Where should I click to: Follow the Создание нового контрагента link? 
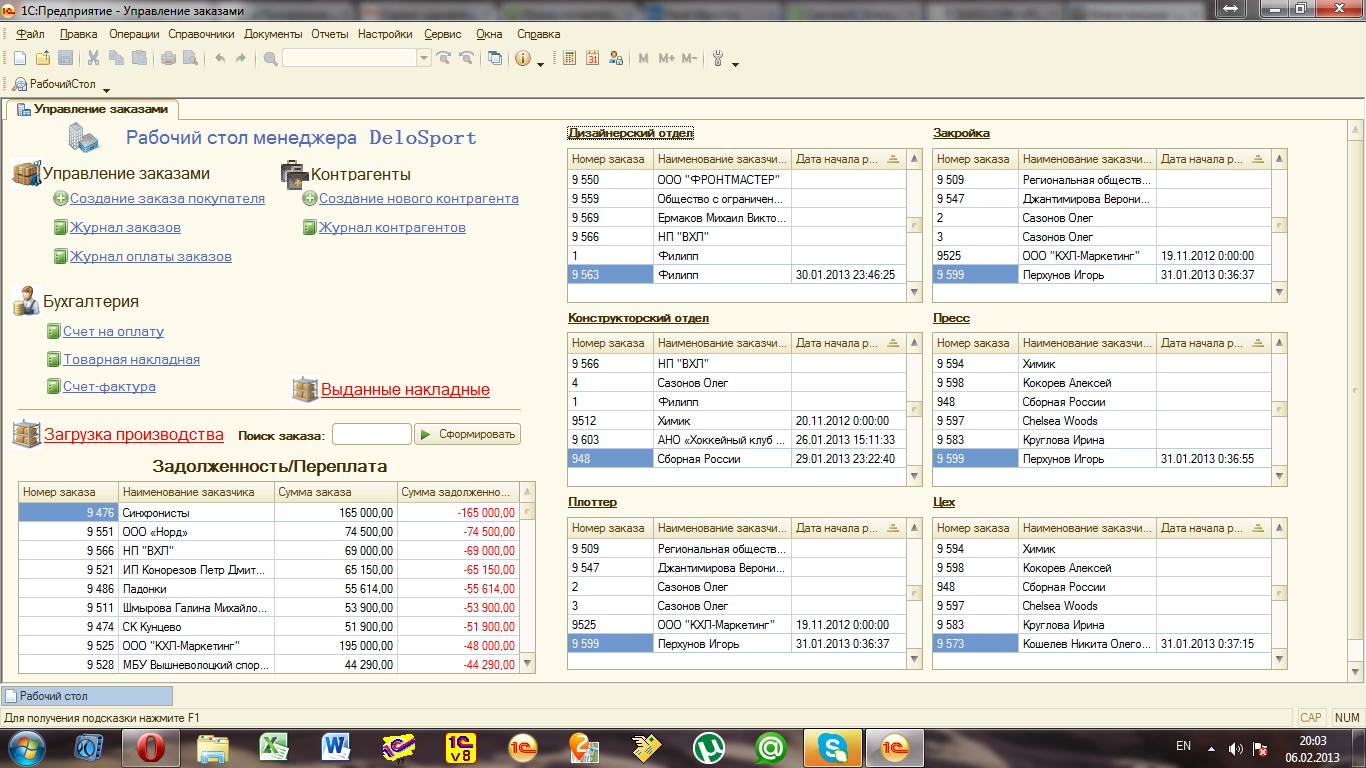click(x=418, y=199)
